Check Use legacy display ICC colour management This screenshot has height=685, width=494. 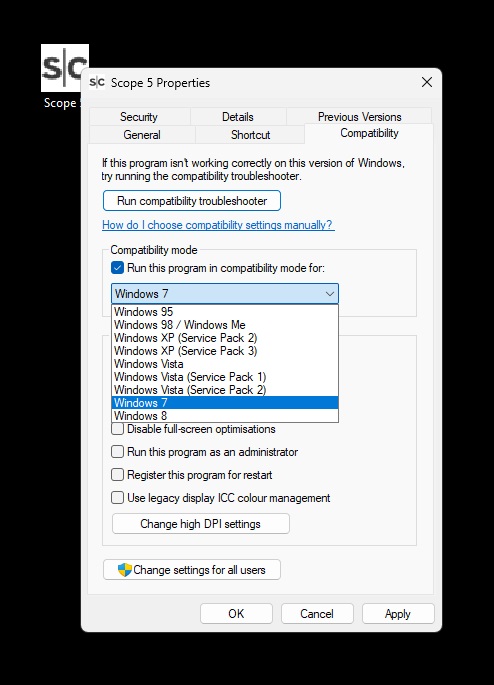(x=117, y=498)
